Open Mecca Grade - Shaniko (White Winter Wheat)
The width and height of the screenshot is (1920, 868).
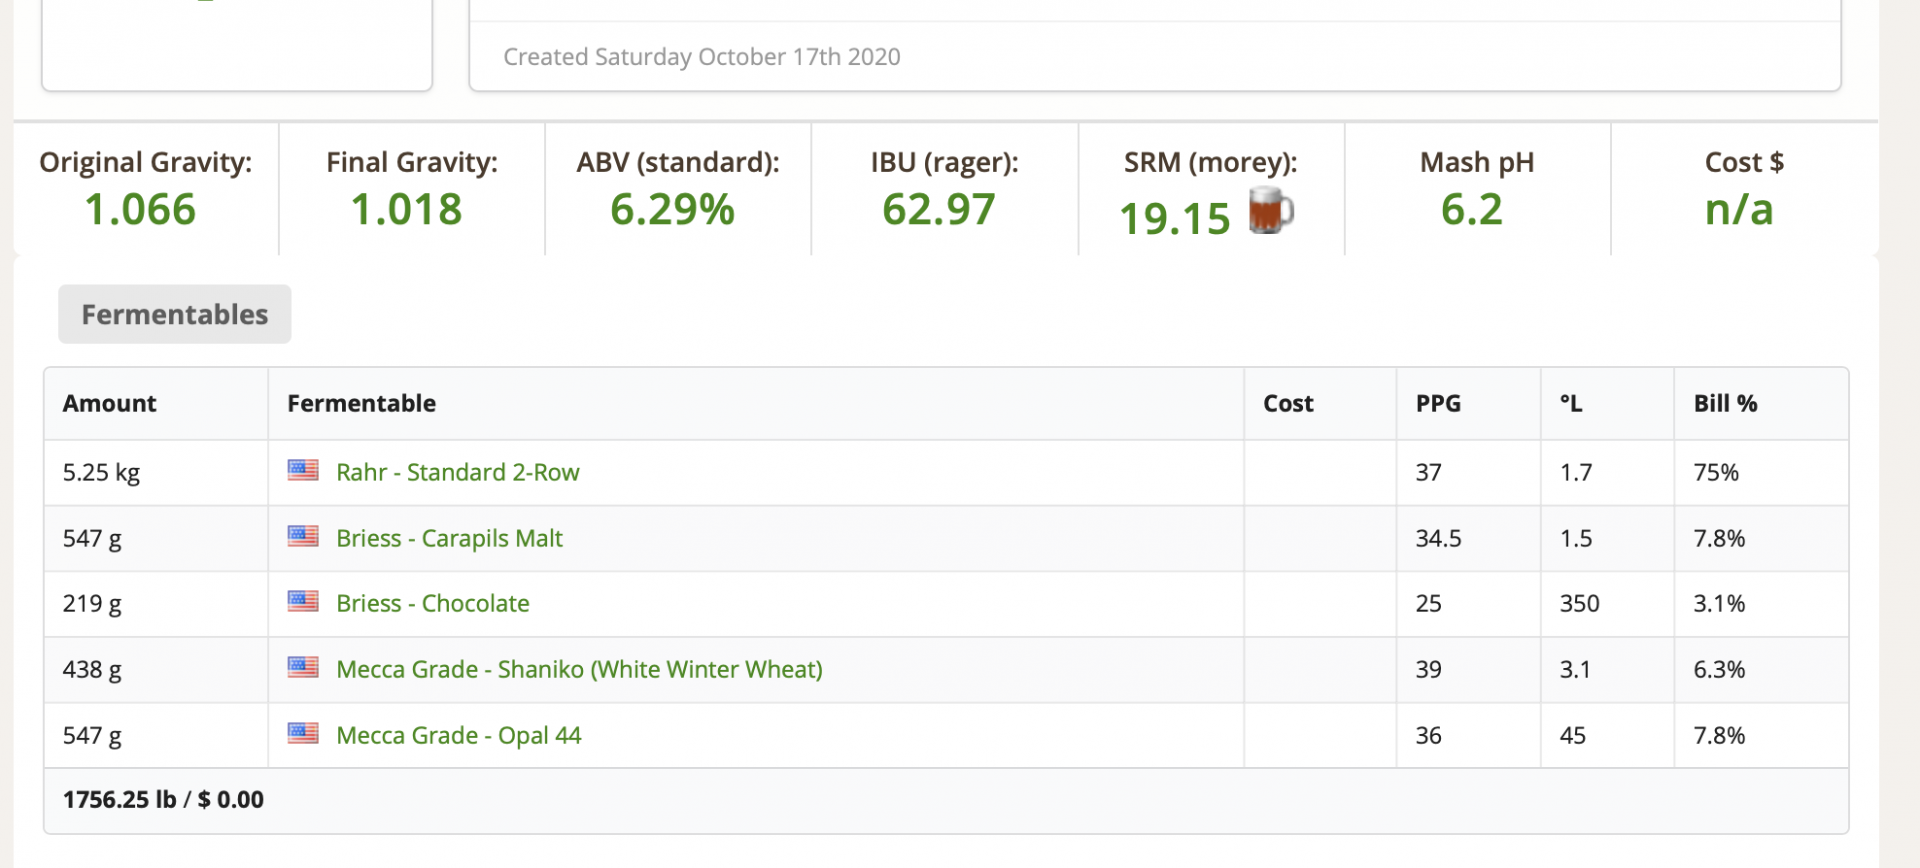pos(579,669)
